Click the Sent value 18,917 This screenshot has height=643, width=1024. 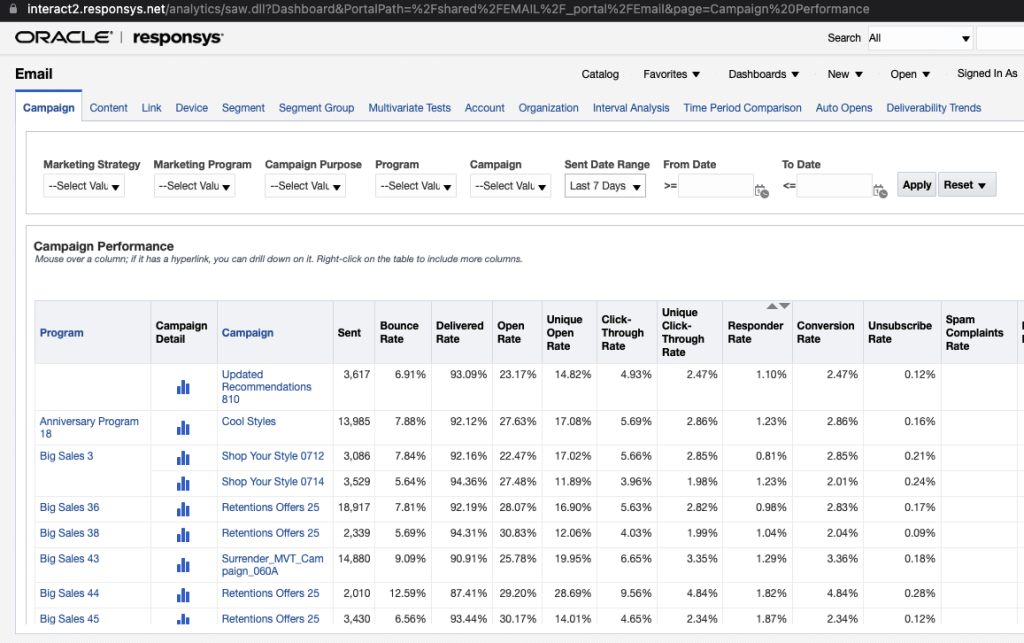(354, 508)
